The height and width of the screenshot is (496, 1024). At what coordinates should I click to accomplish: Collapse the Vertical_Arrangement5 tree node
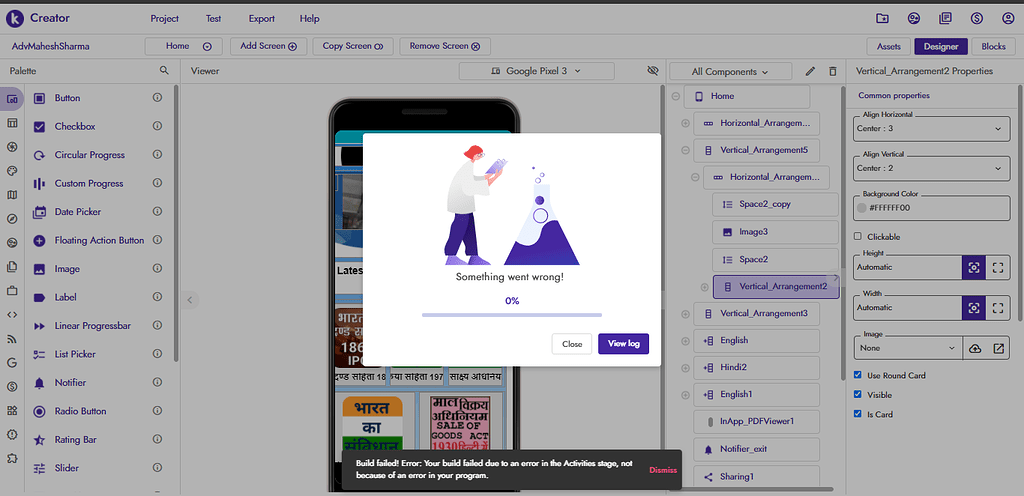685,151
